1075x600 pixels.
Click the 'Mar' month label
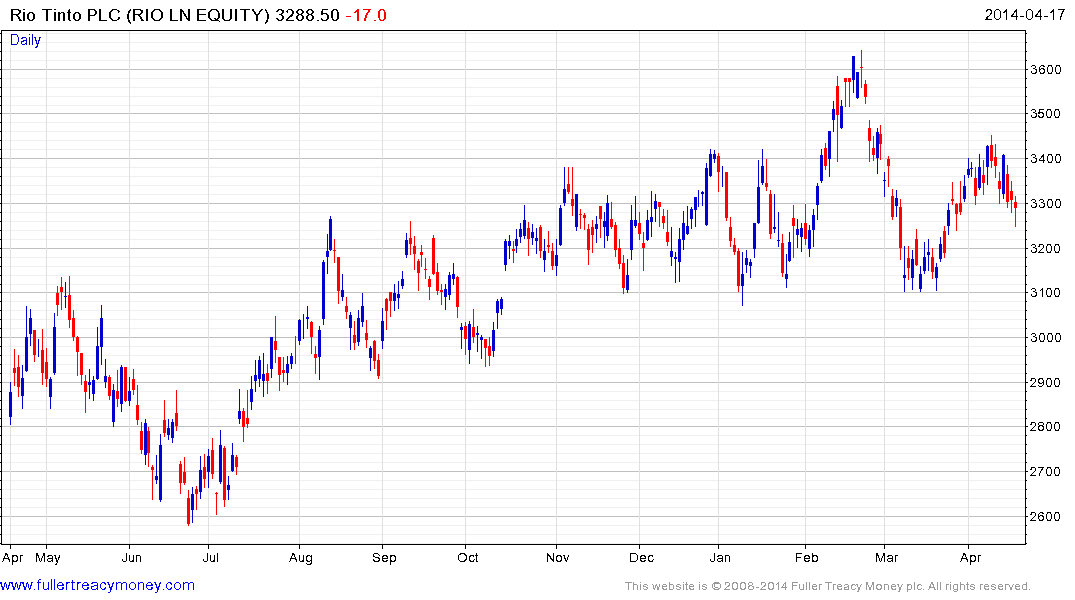point(886,558)
